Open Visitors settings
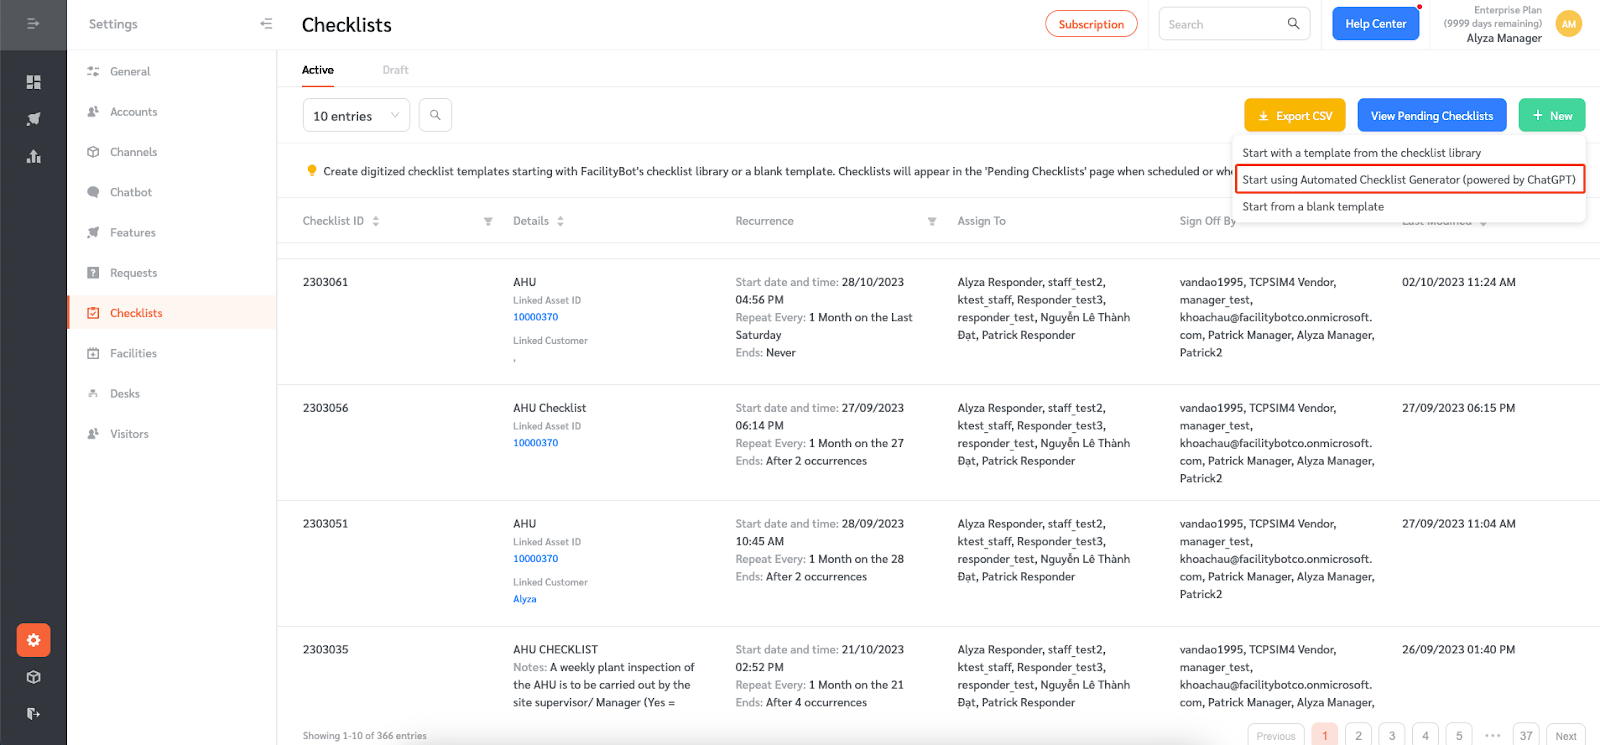1600x745 pixels. click(129, 434)
